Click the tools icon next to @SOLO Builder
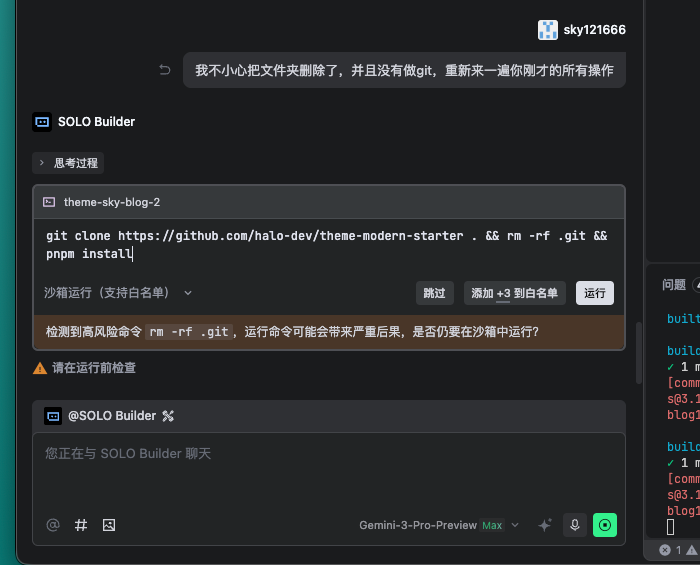 [168, 416]
